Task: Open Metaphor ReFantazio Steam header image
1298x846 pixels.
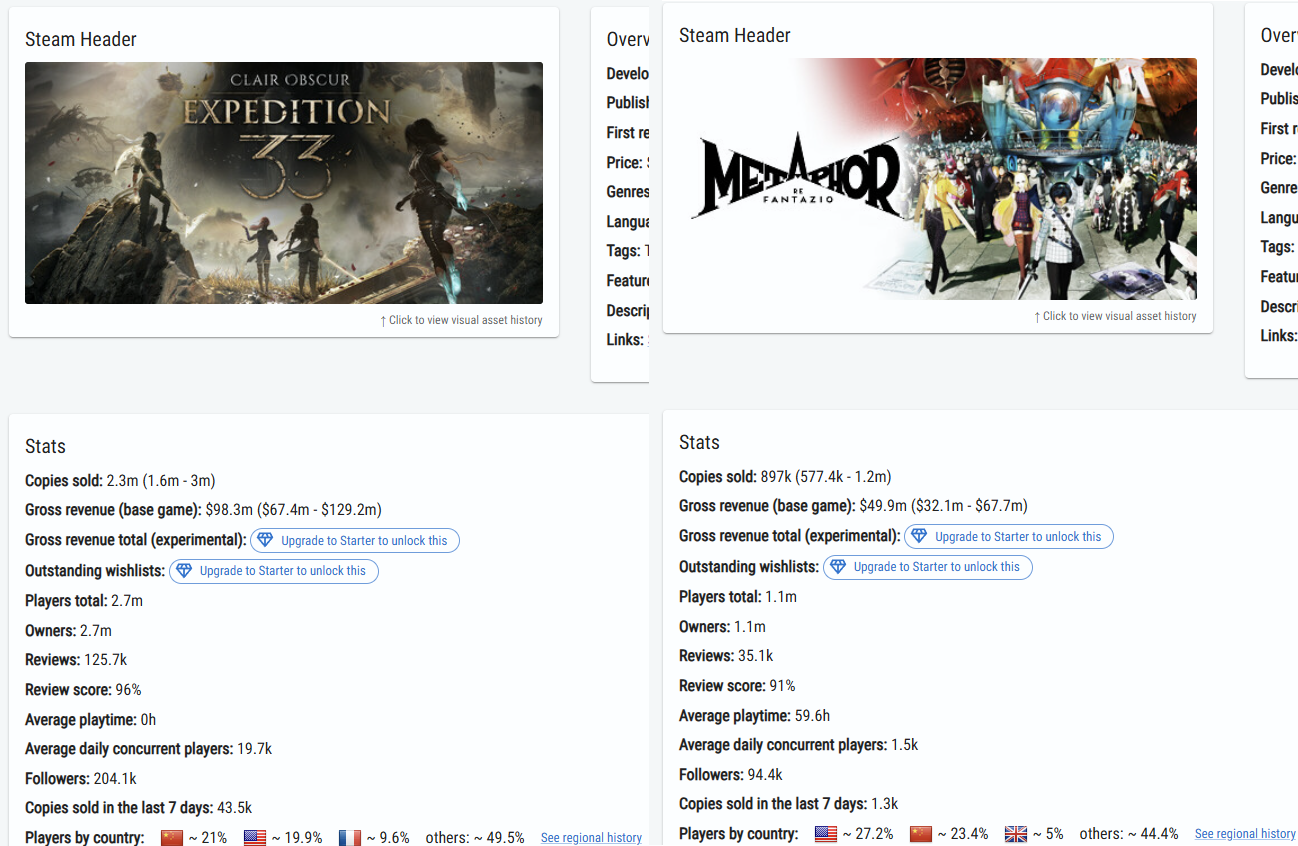Action: [x=938, y=179]
